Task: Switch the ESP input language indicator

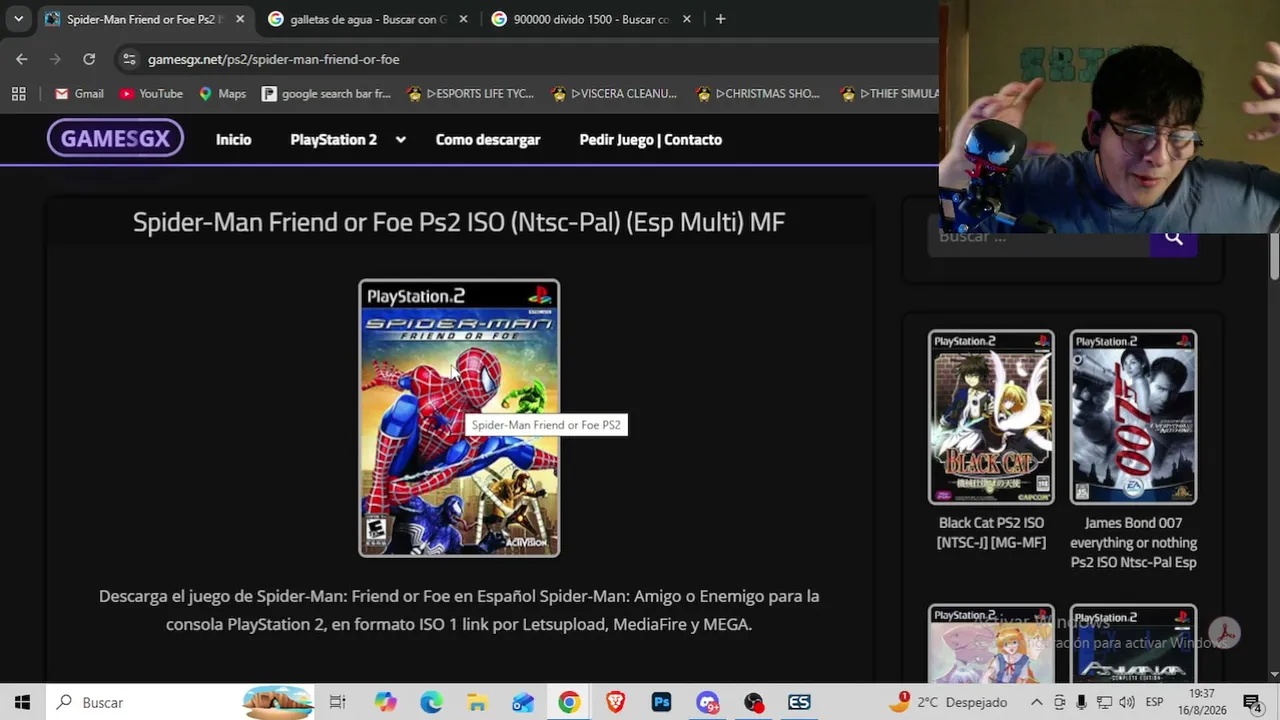Action: pos(1154,702)
